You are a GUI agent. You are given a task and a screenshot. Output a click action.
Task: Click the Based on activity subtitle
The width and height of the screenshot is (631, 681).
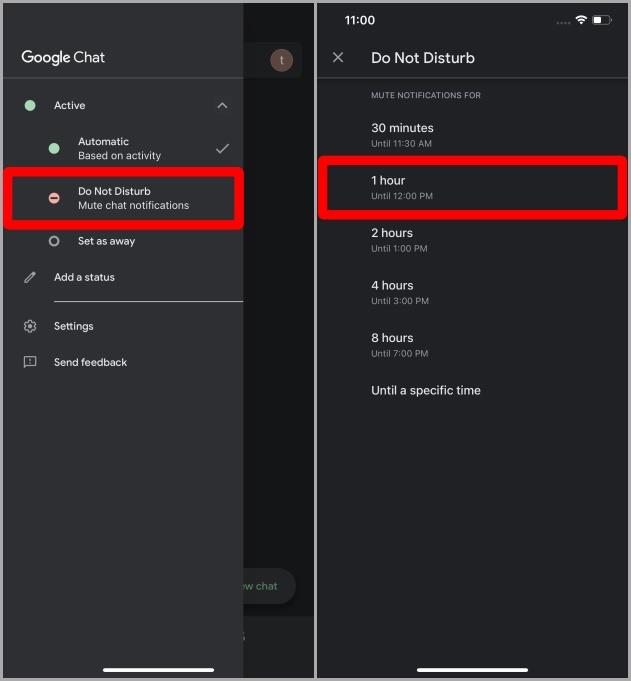point(119,155)
